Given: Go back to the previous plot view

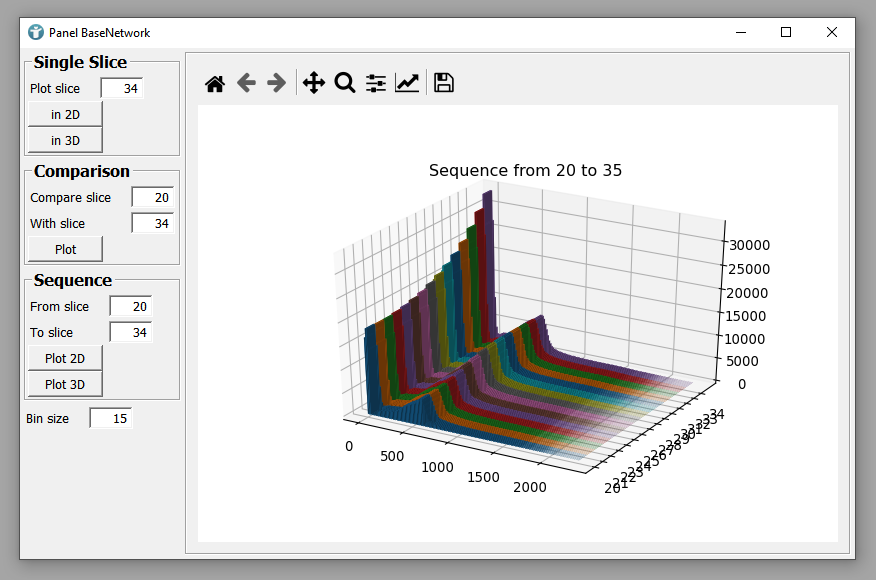Looking at the screenshot, I should click(x=246, y=84).
